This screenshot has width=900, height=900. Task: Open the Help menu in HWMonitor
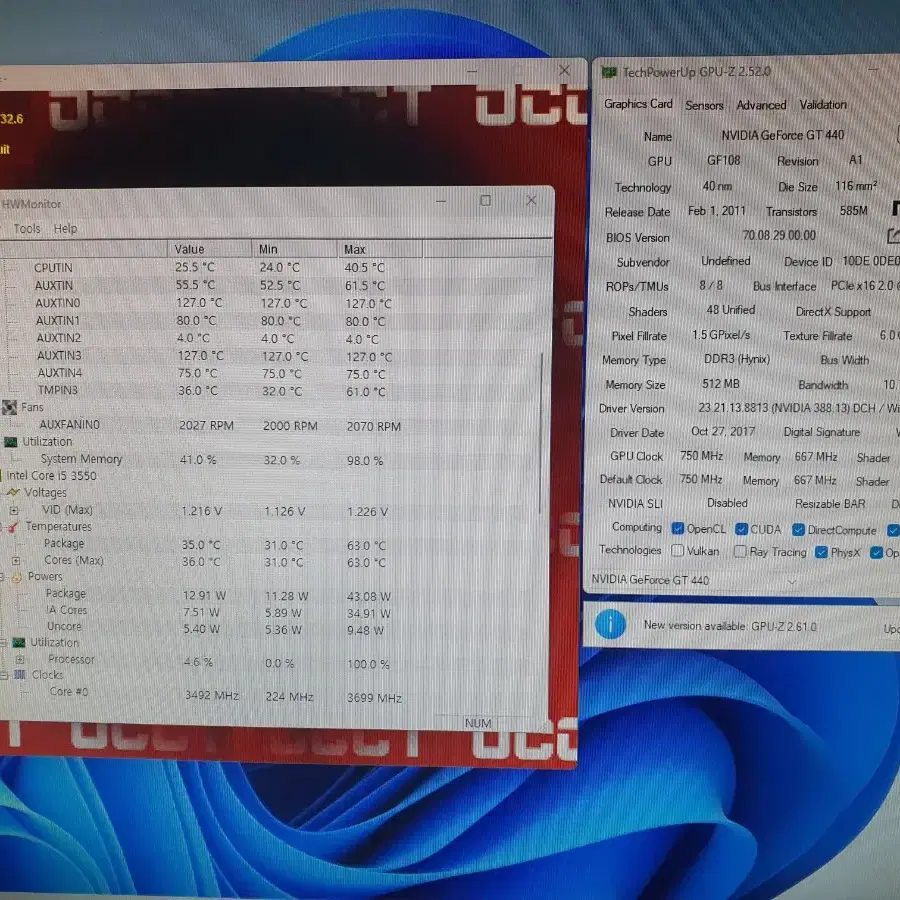point(65,228)
